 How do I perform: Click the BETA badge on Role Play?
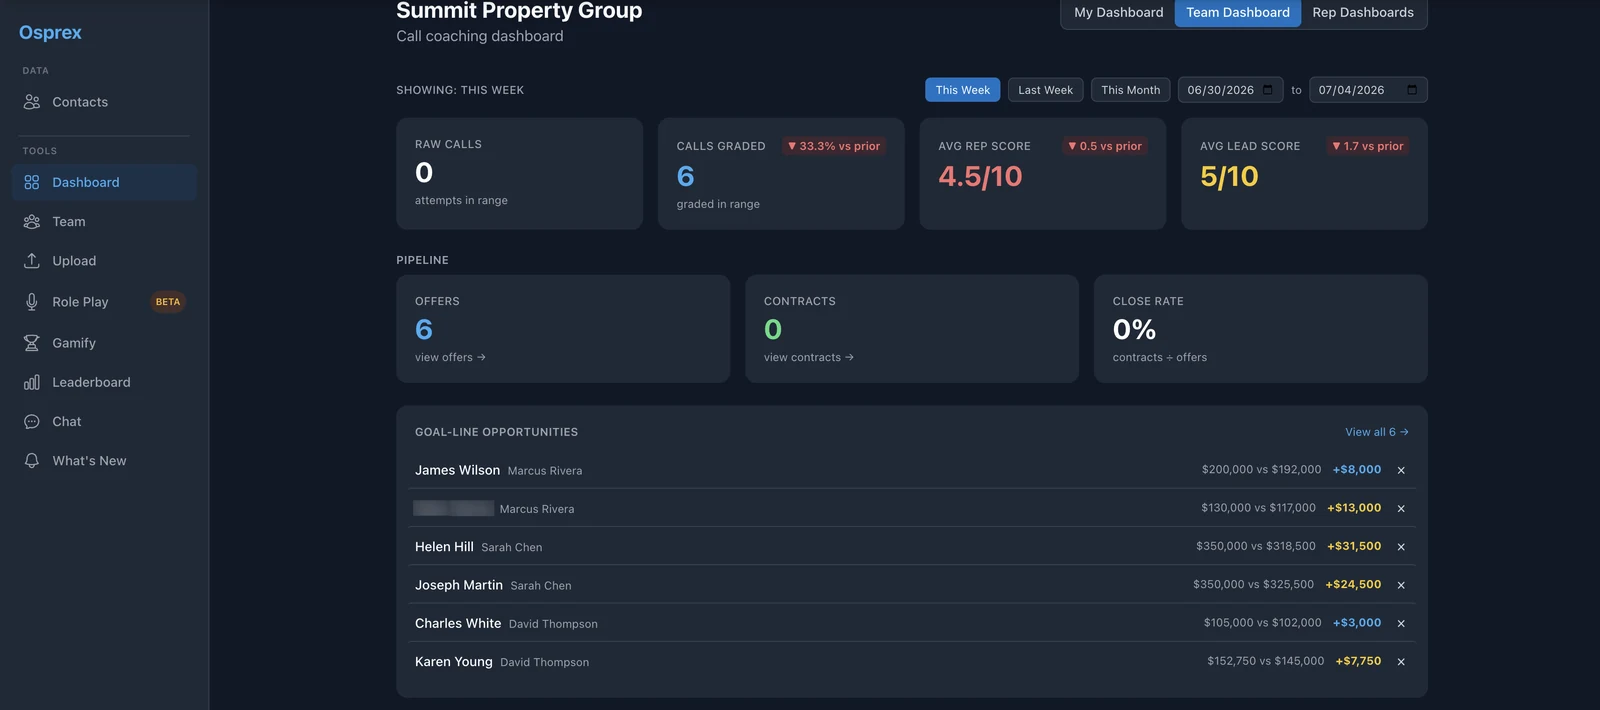pos(168,302)
